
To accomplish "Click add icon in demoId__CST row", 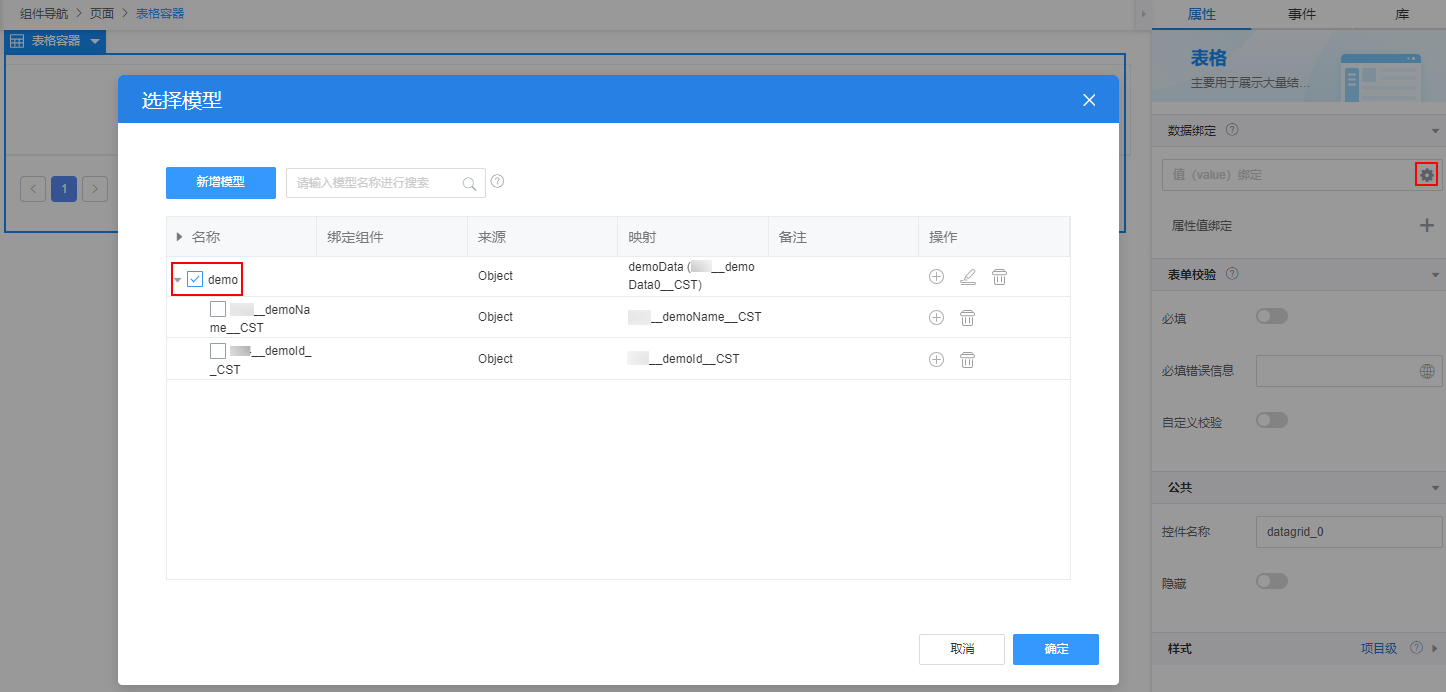I will (936, 359).
